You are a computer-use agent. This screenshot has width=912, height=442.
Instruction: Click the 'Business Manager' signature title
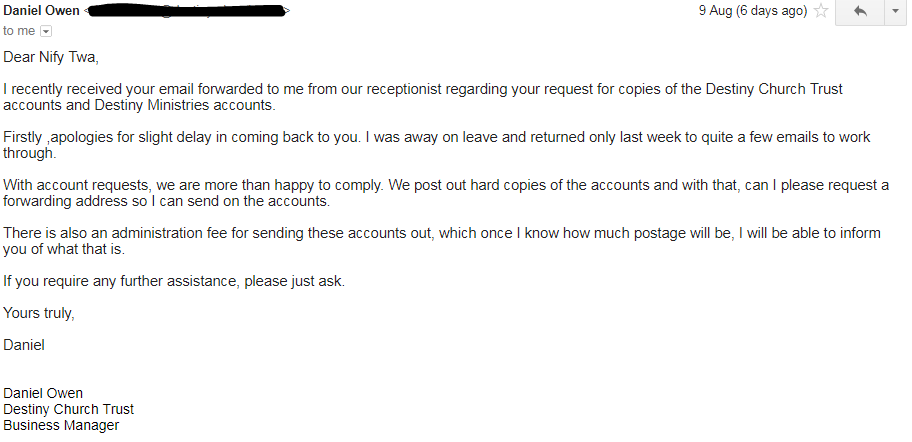(x=61, y=425)
